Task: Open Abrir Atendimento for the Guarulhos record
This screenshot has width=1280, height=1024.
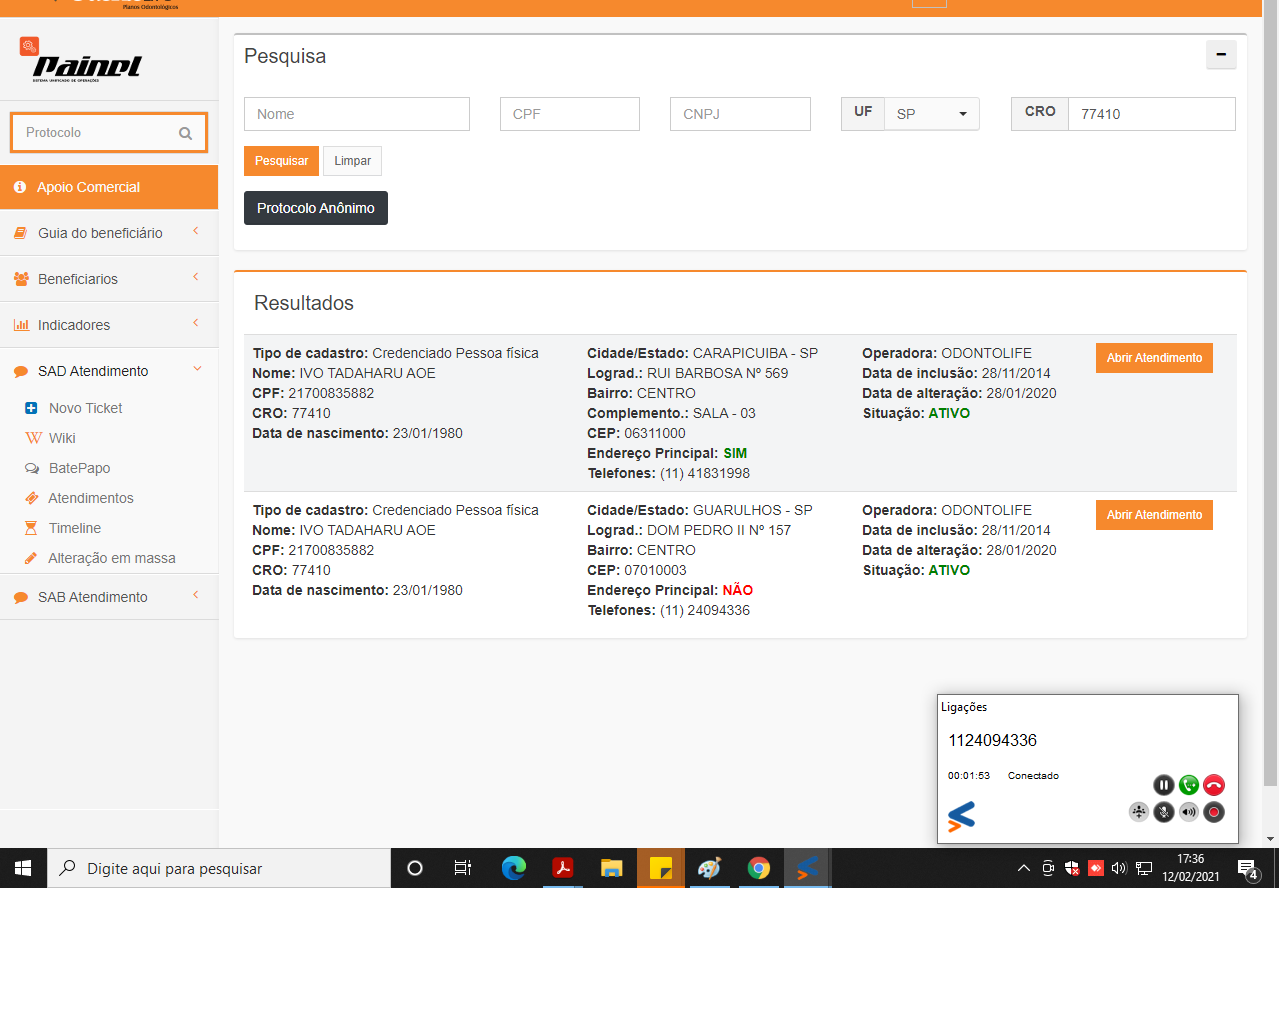Action: coord(1154,515)
